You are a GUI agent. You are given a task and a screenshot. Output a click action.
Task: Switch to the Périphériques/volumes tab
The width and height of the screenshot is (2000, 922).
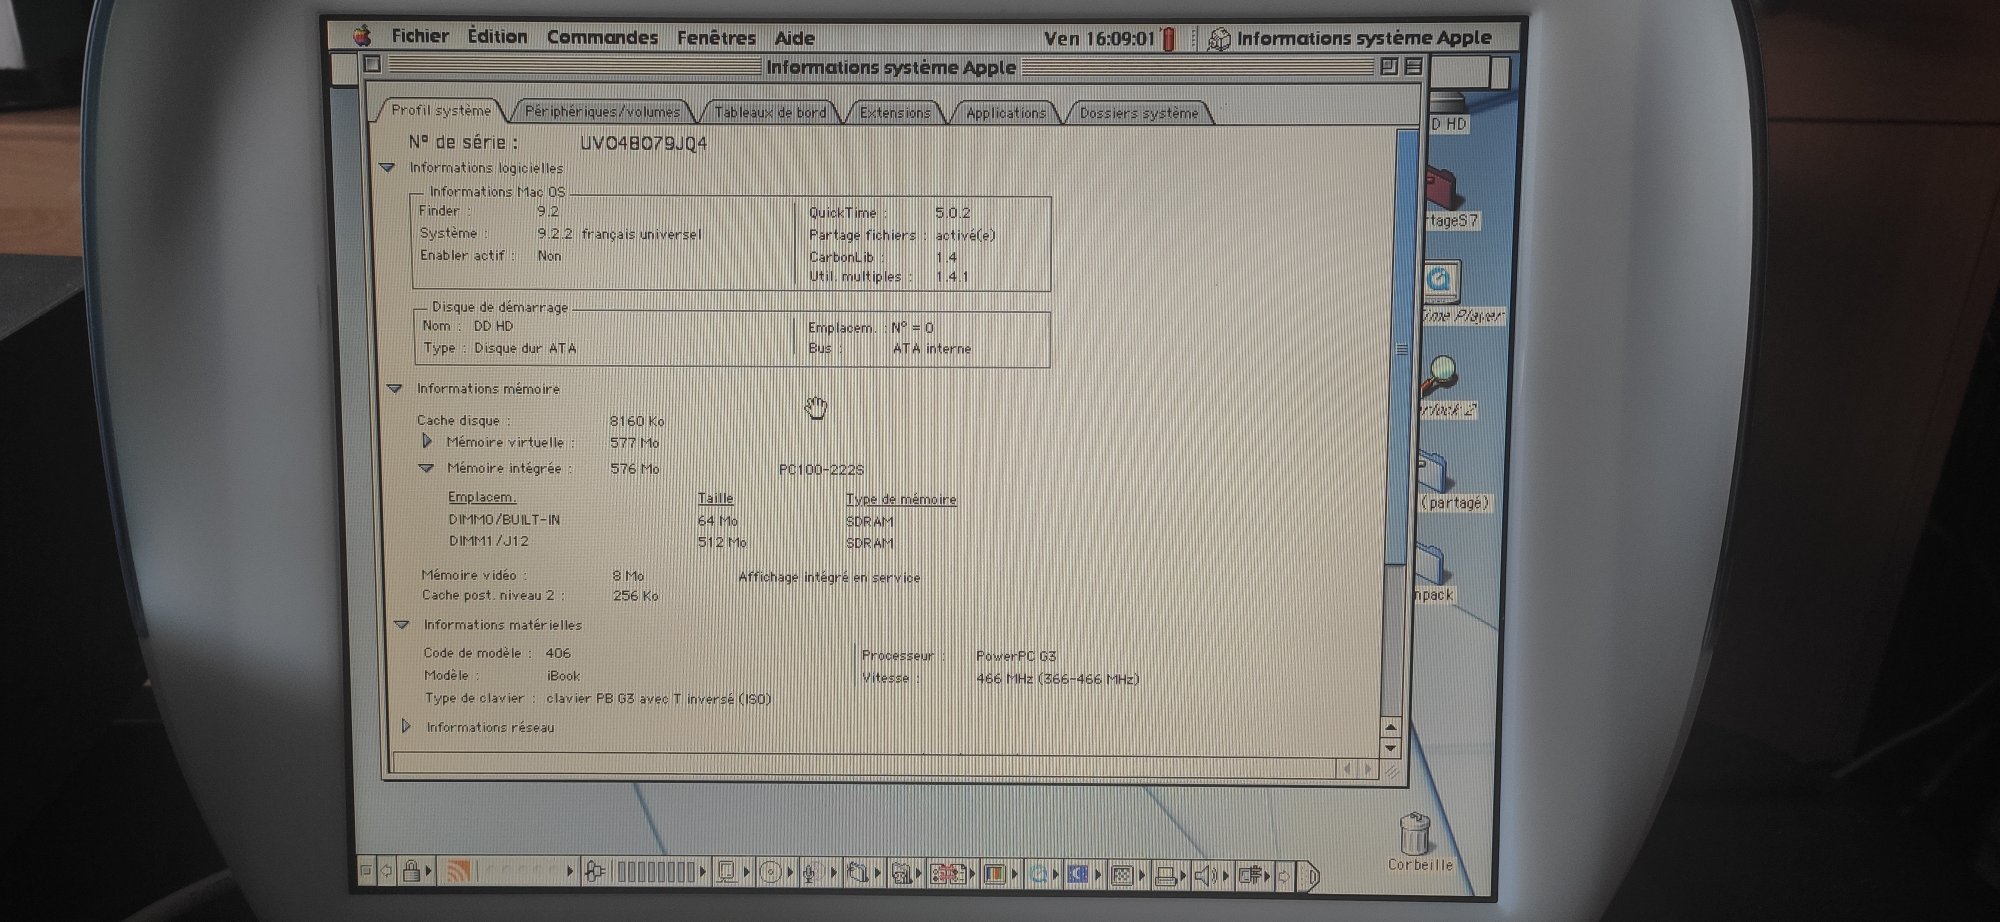[x=602, y=111]
